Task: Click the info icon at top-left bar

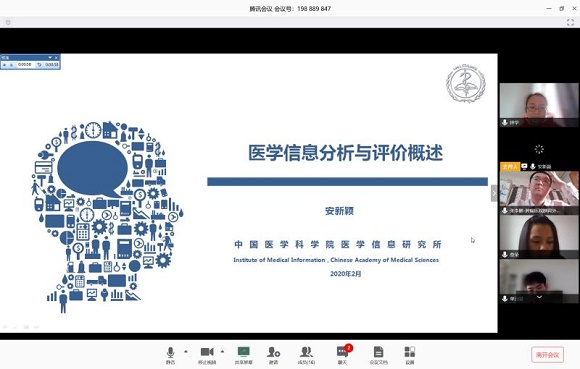Action: click(8, 23)
